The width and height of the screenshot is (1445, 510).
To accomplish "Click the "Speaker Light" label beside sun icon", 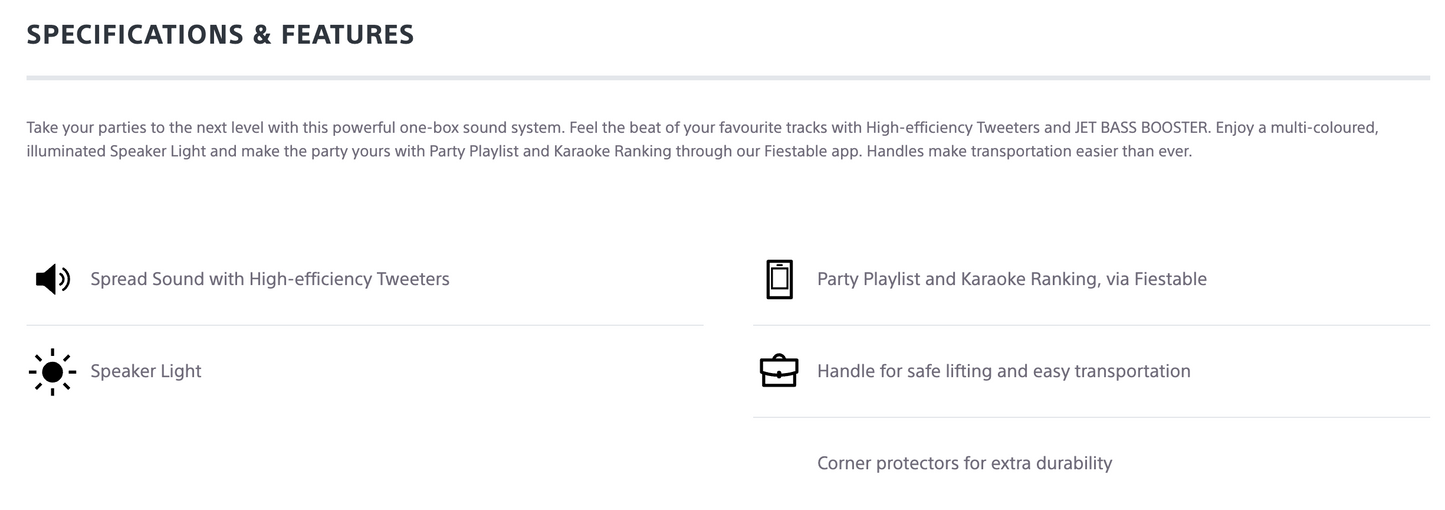I will point(146,371).
